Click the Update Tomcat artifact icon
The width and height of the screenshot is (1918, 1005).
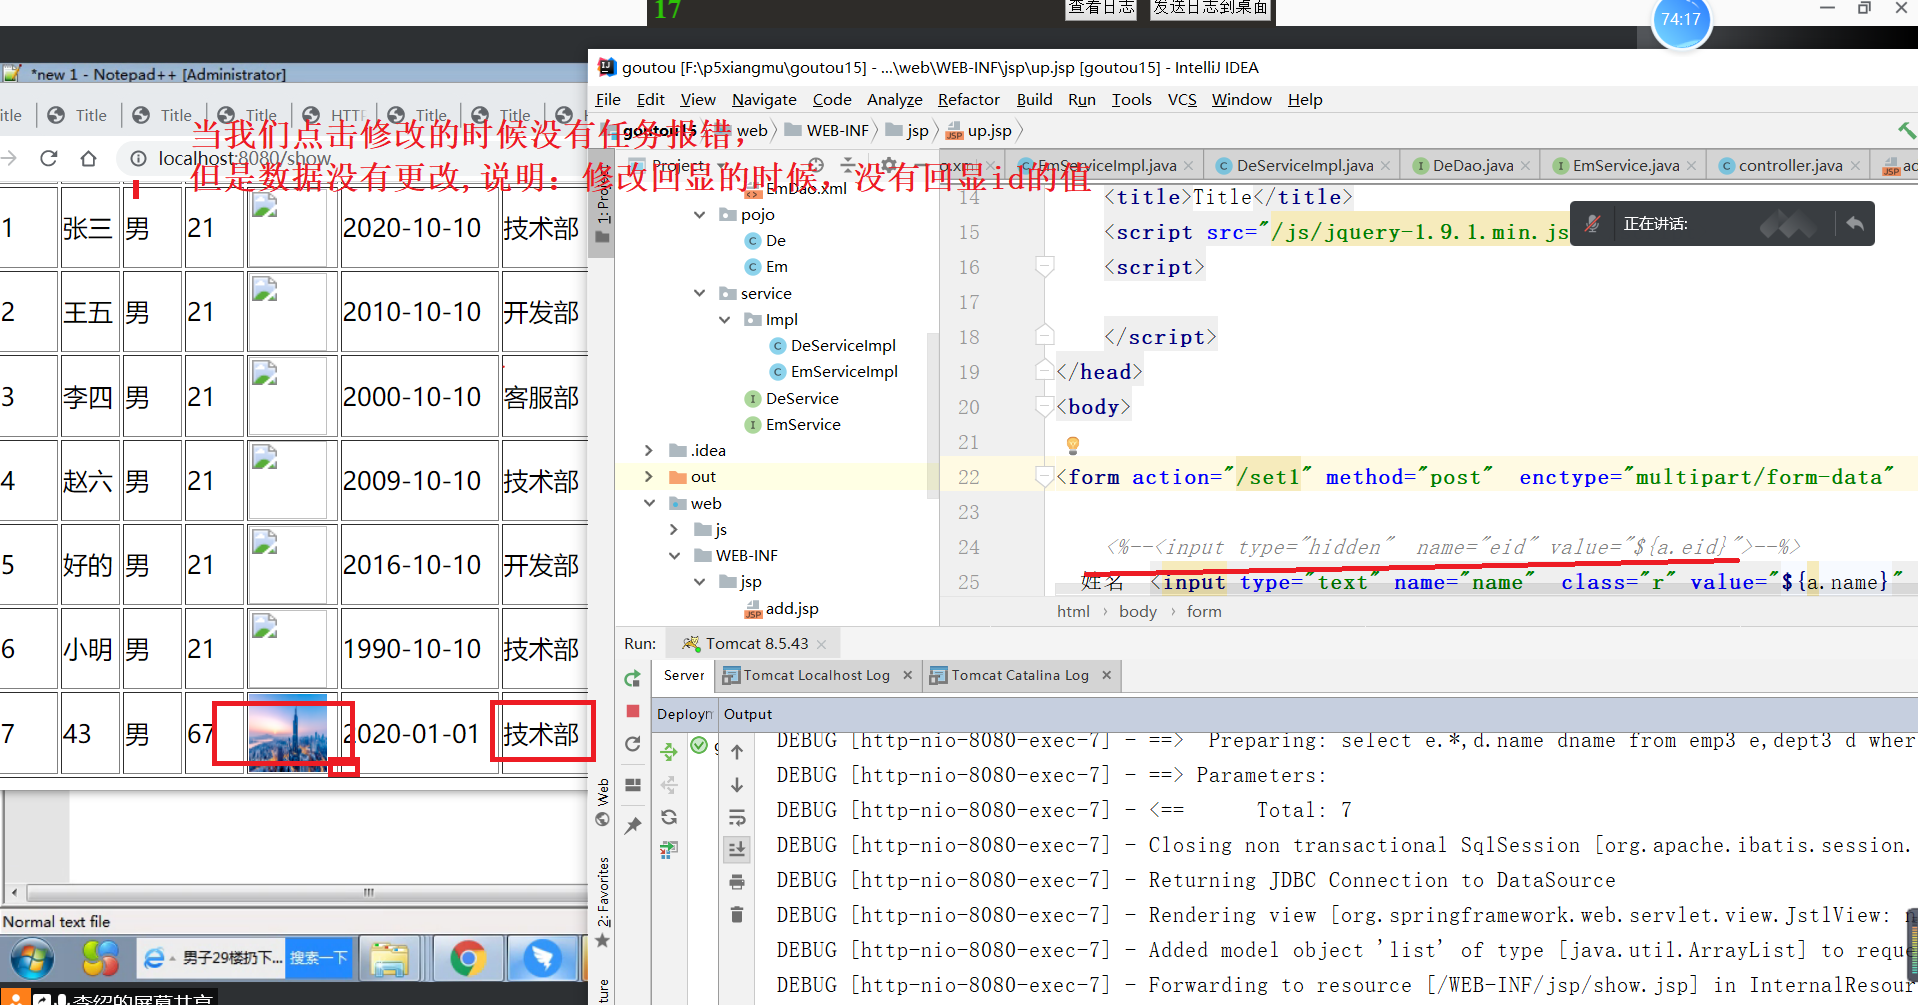[669, 850]
